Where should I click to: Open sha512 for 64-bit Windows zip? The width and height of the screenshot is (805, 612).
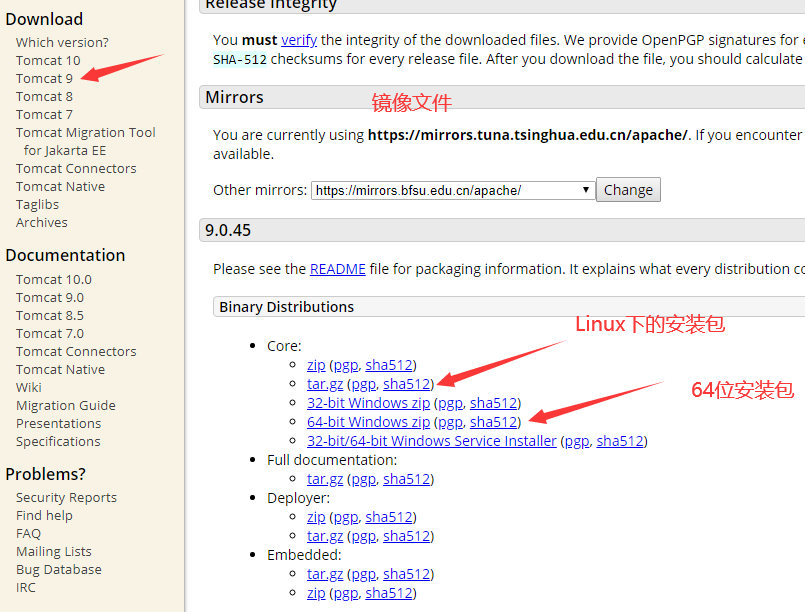coord(493,422)
